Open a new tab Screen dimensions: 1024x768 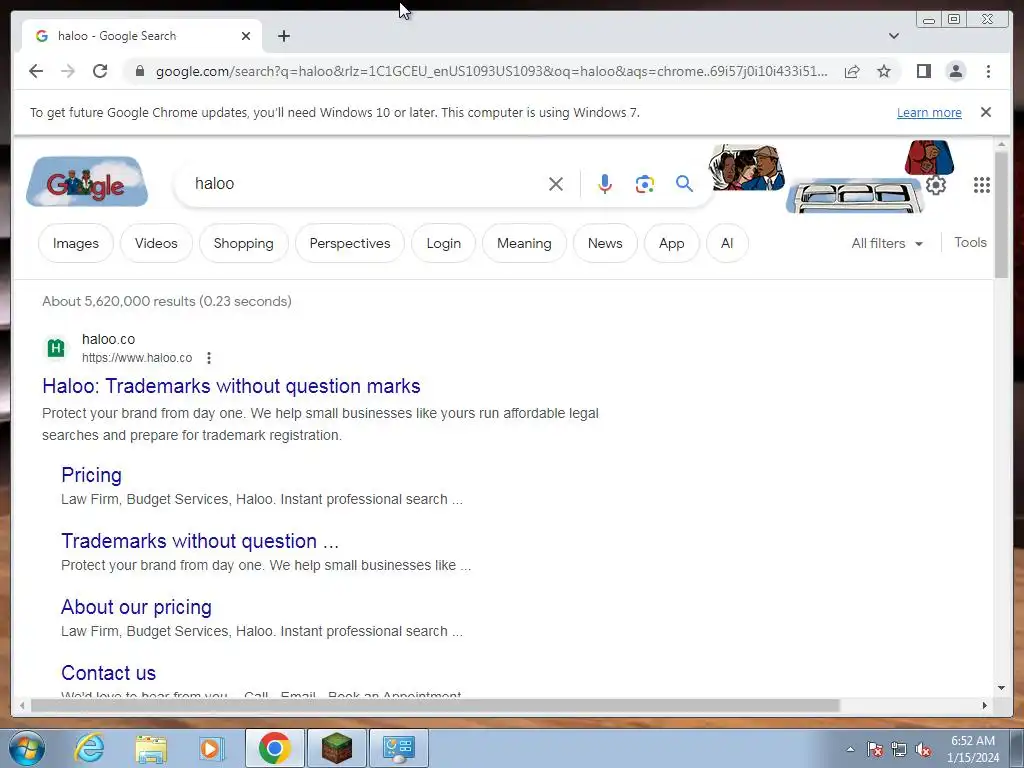coord(283,36)
